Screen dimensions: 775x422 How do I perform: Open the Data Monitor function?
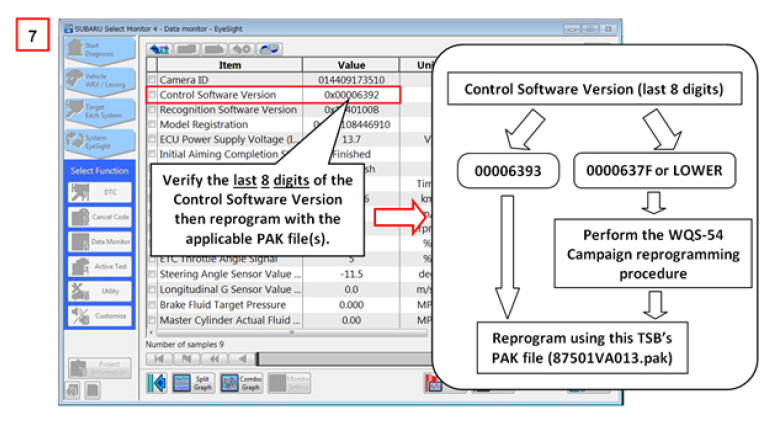point(102,241)
